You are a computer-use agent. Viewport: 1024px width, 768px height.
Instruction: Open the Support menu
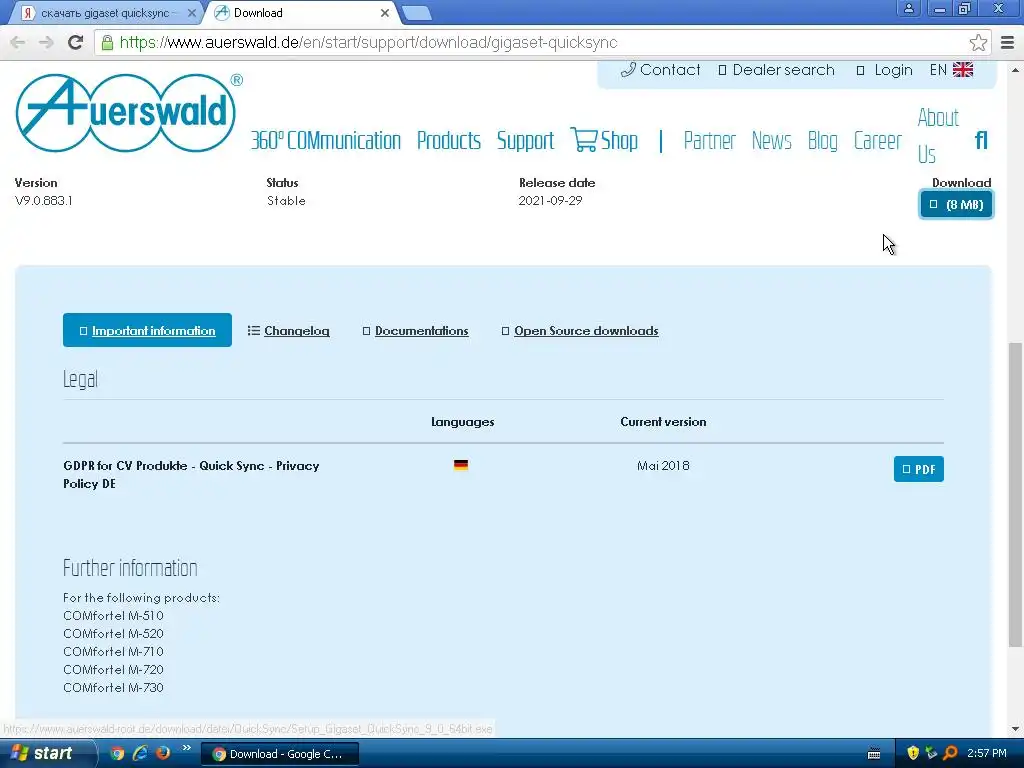click(525, 140)
